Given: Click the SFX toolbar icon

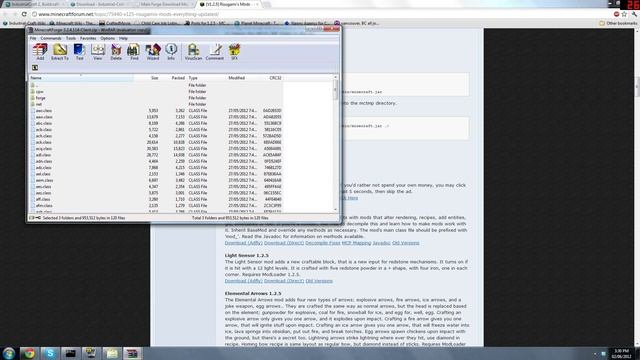Looking at the screenshot, I should 234,52.
